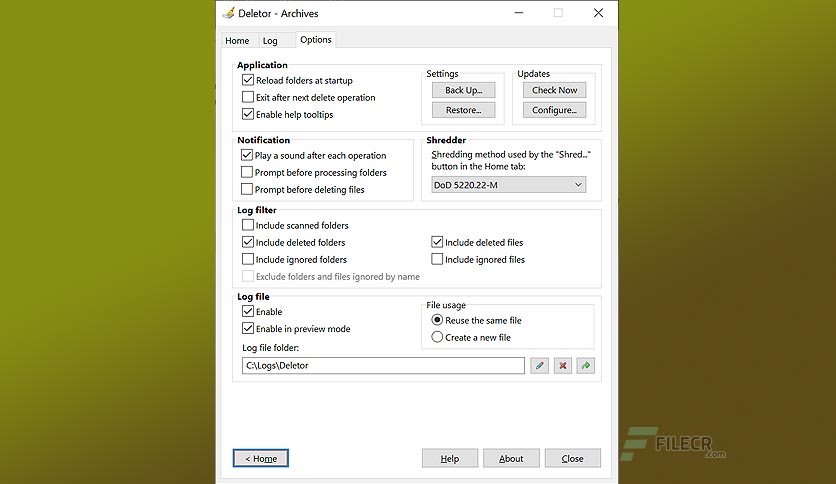Click the pencil edit icon beside log folder

coord(539,366)
